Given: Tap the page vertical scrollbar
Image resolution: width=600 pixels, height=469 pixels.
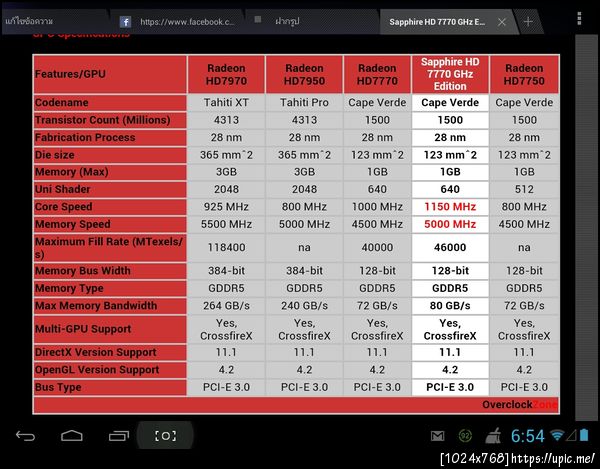Looking at the screenshot, I should coord(586,228).
